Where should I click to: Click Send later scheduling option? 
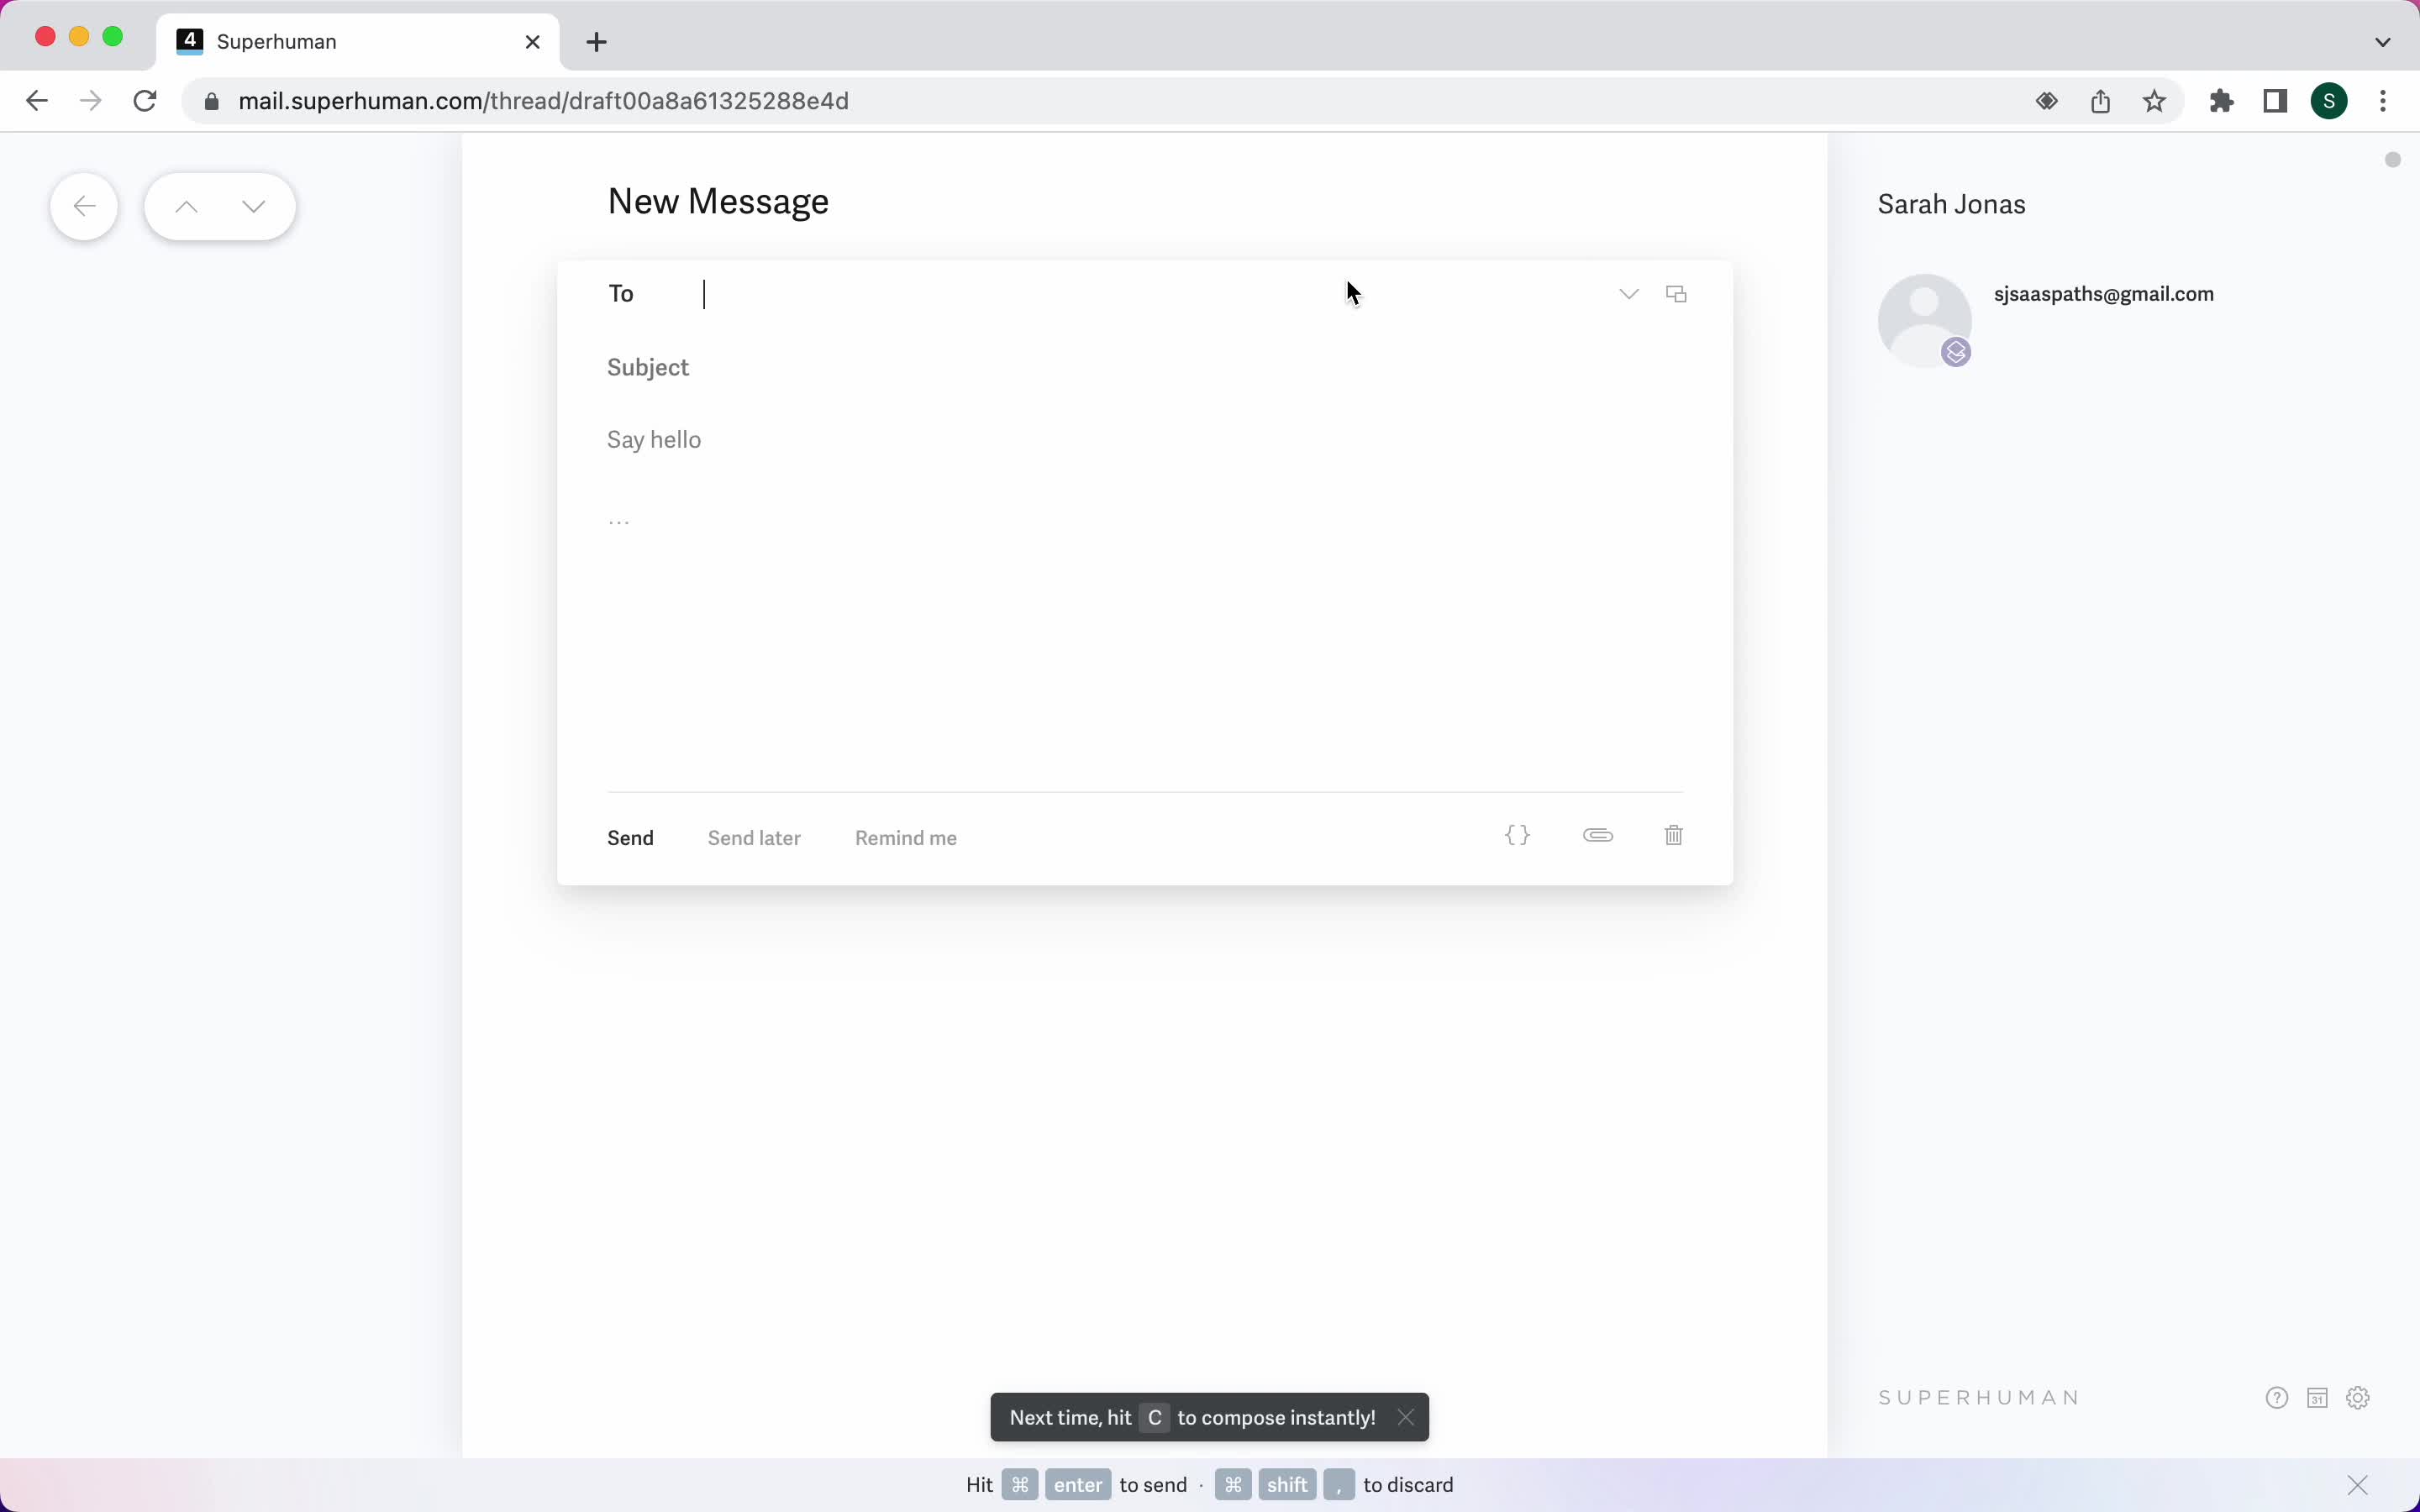coord(755,837)
